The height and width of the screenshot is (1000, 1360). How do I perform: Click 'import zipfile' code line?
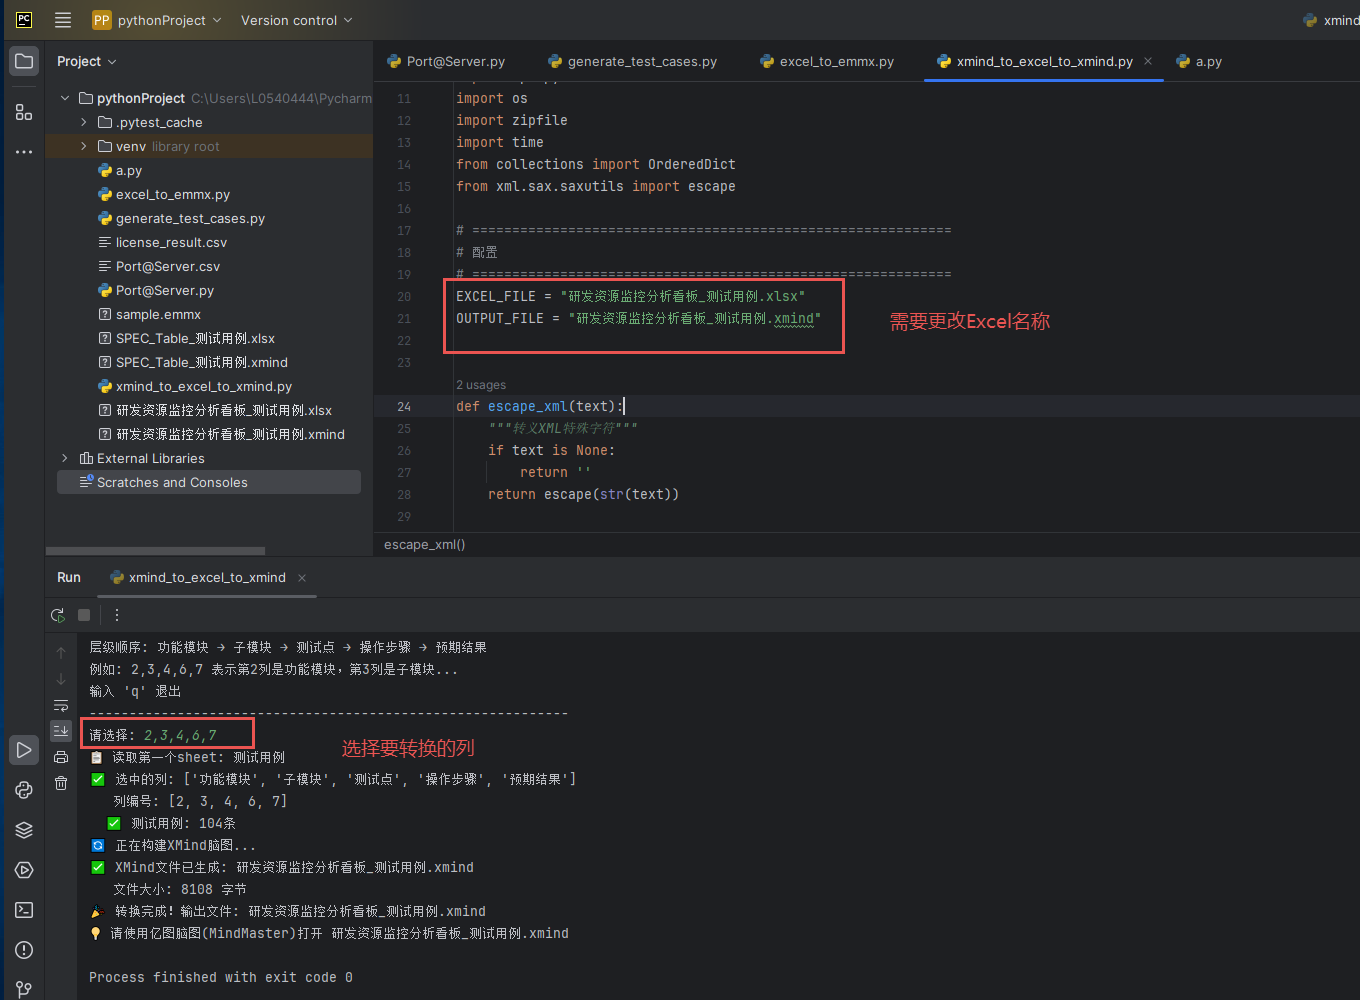pyautogui.click(x=512, y=120)
